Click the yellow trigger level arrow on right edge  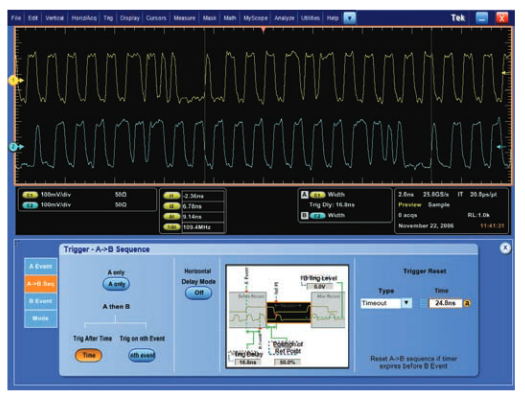[505, 73]
